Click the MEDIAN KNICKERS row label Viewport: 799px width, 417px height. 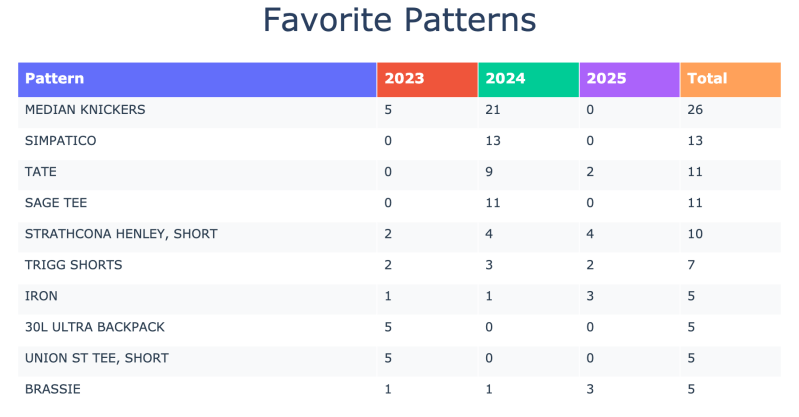pyautogui.click(x=85, y=110)
